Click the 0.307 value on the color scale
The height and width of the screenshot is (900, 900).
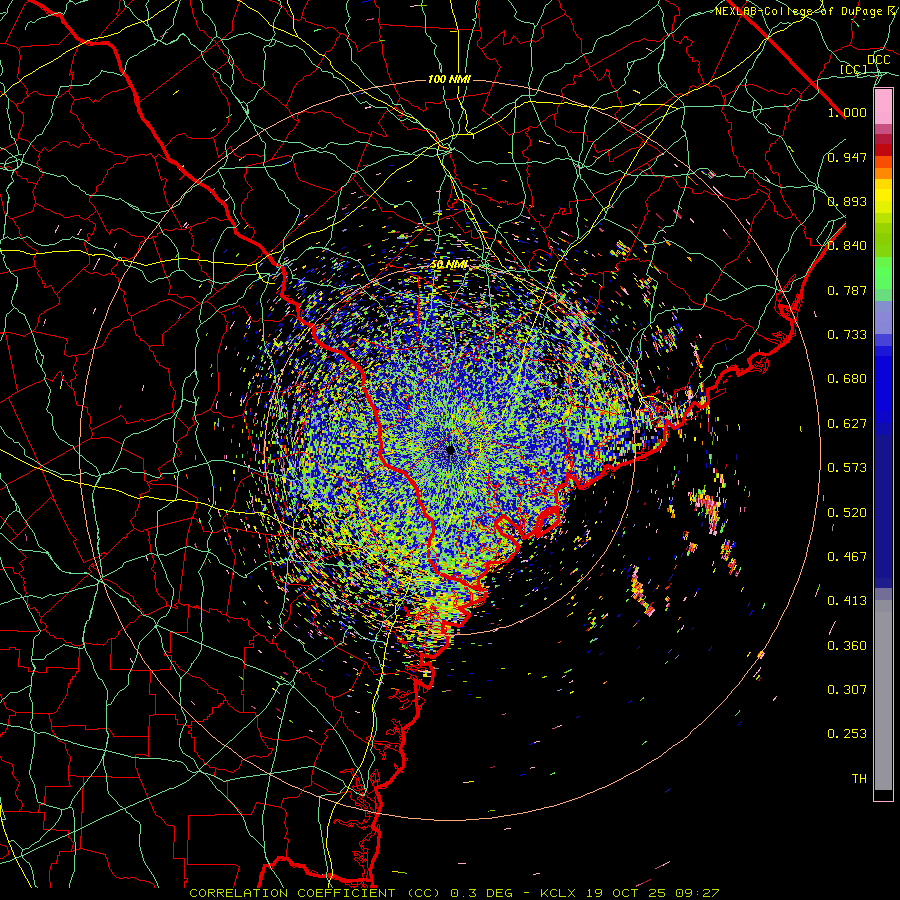click(847, 690)
